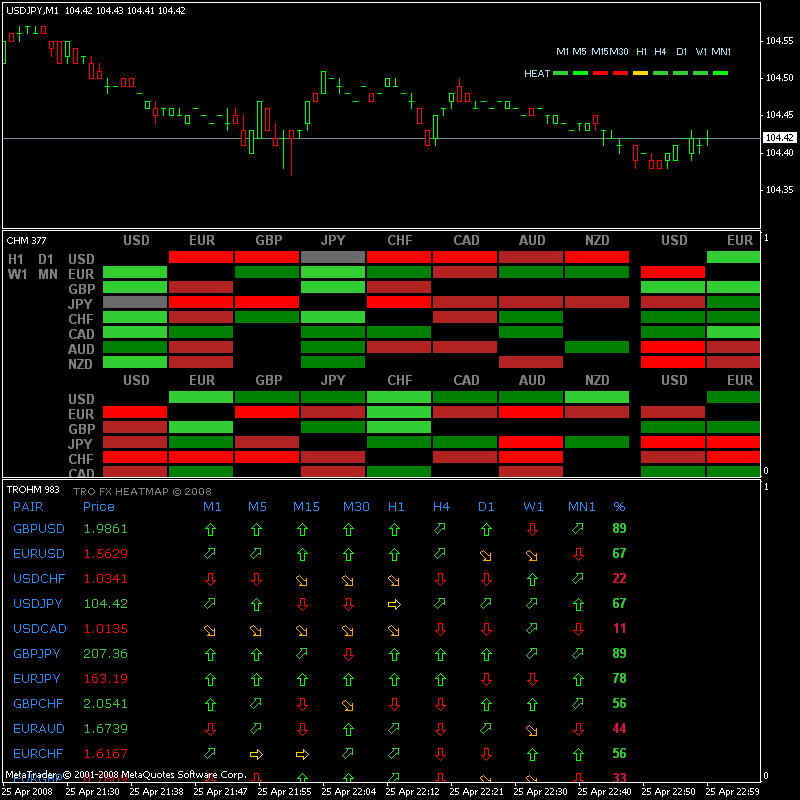The width and height of the screenshot is (800, 800).
Task: Click the GBPUSD W1 red down arrow
Action: click(532, 529)
